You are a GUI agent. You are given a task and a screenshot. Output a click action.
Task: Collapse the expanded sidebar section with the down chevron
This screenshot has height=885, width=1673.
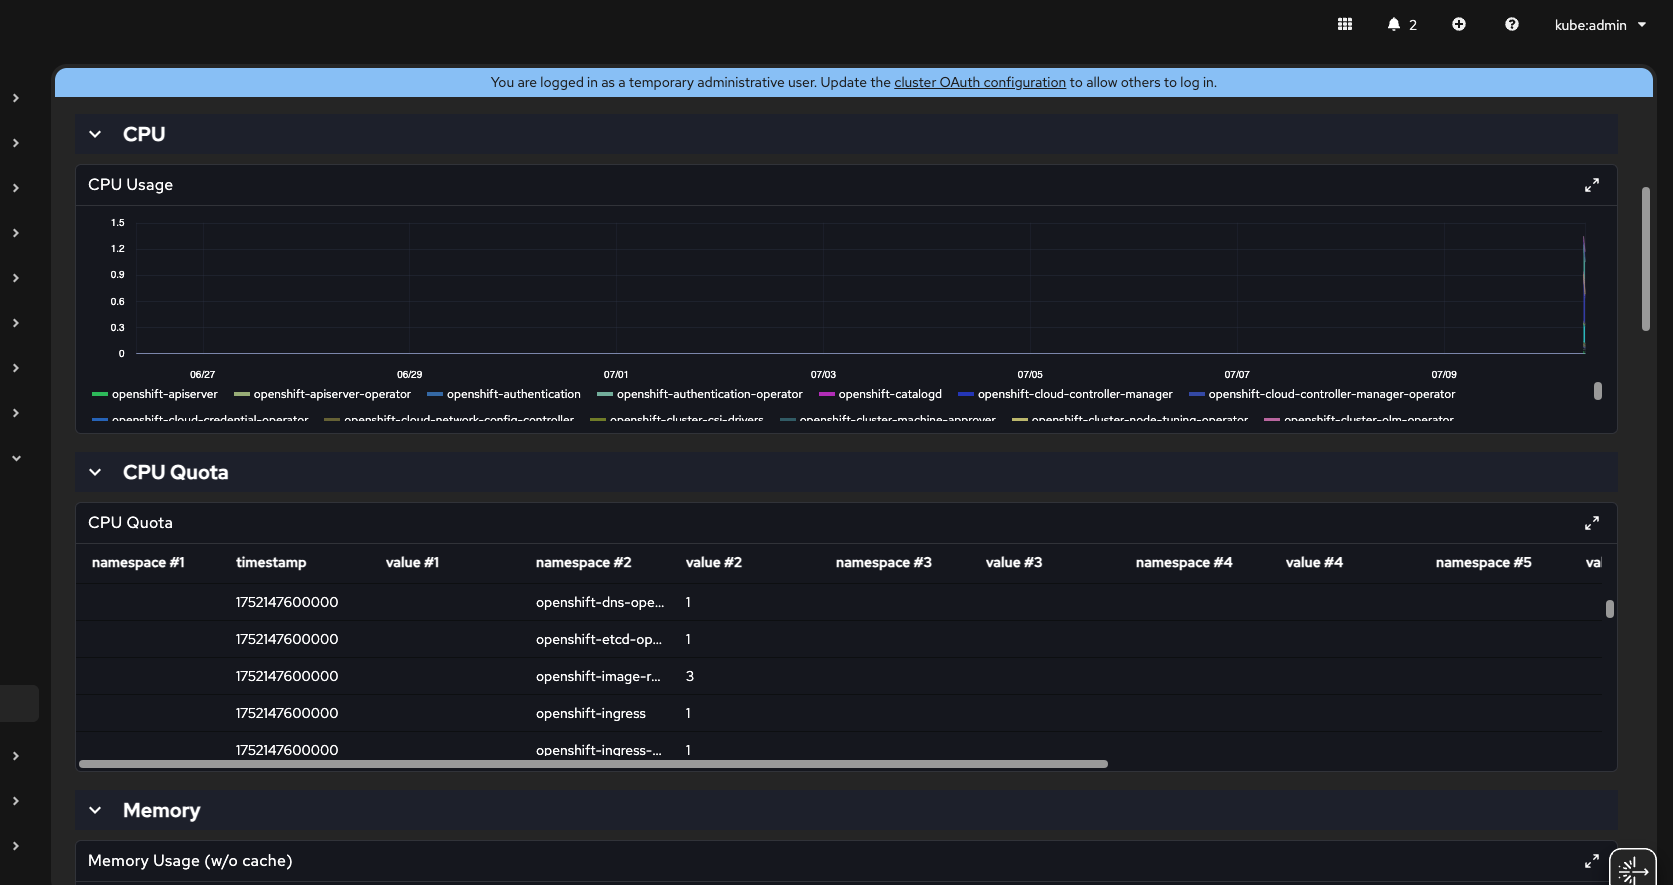[16, 458]
